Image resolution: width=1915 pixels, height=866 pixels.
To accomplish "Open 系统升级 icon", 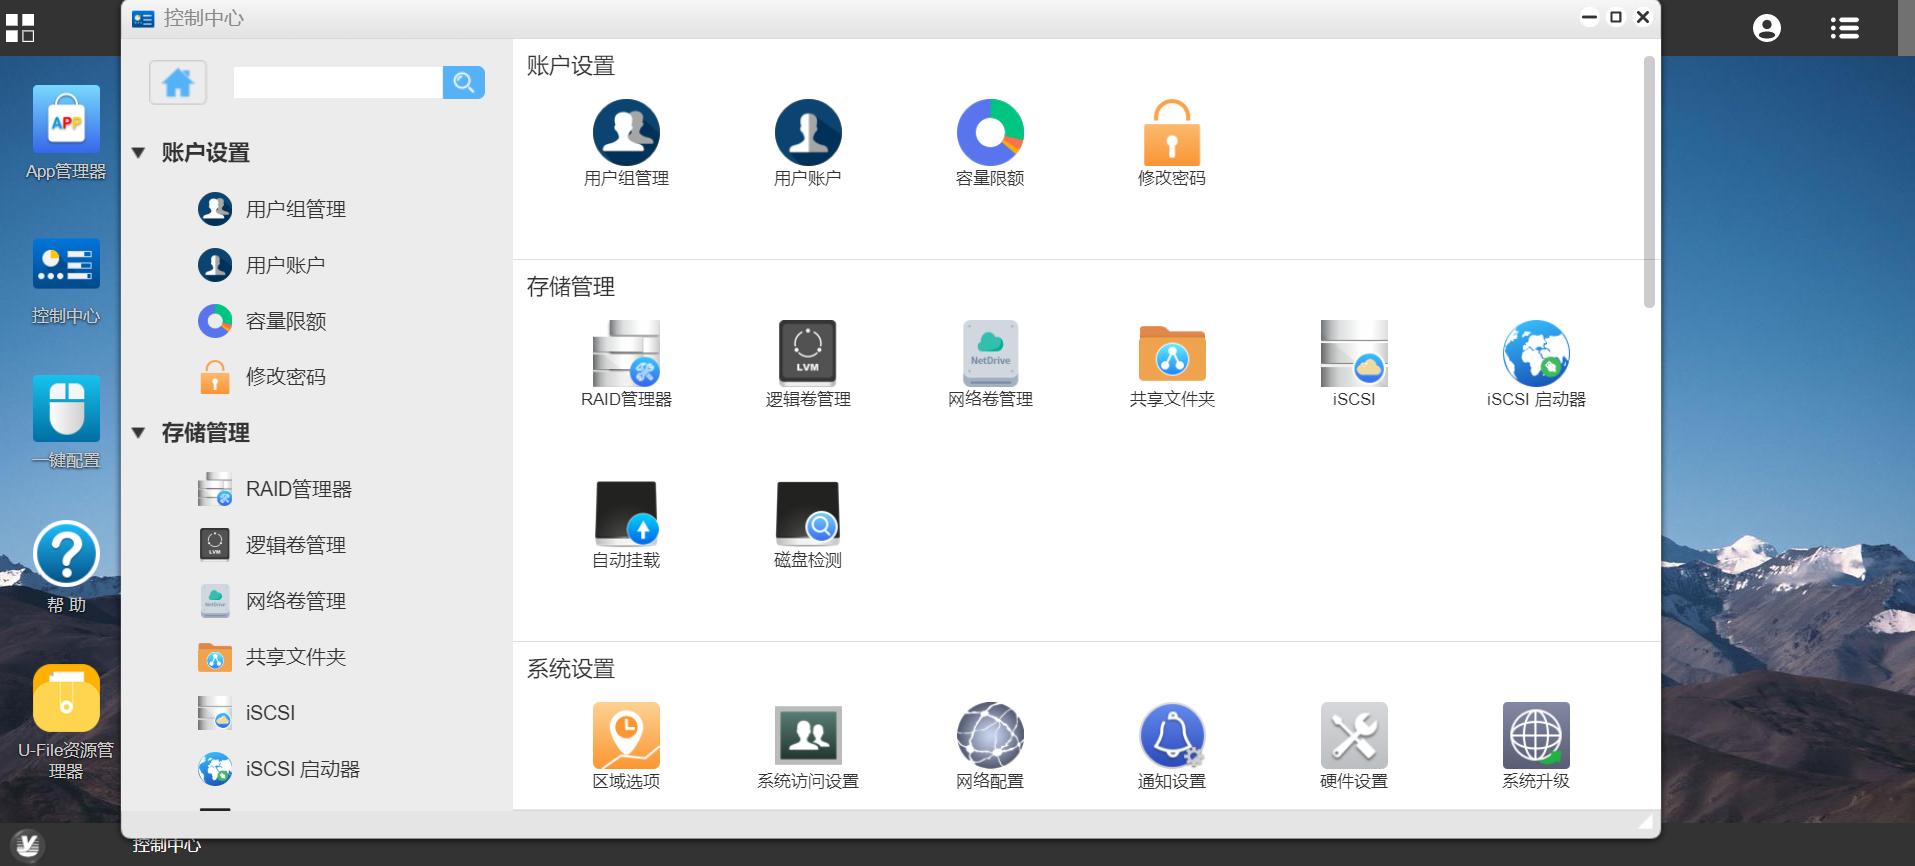I will tap(1536, 735).
